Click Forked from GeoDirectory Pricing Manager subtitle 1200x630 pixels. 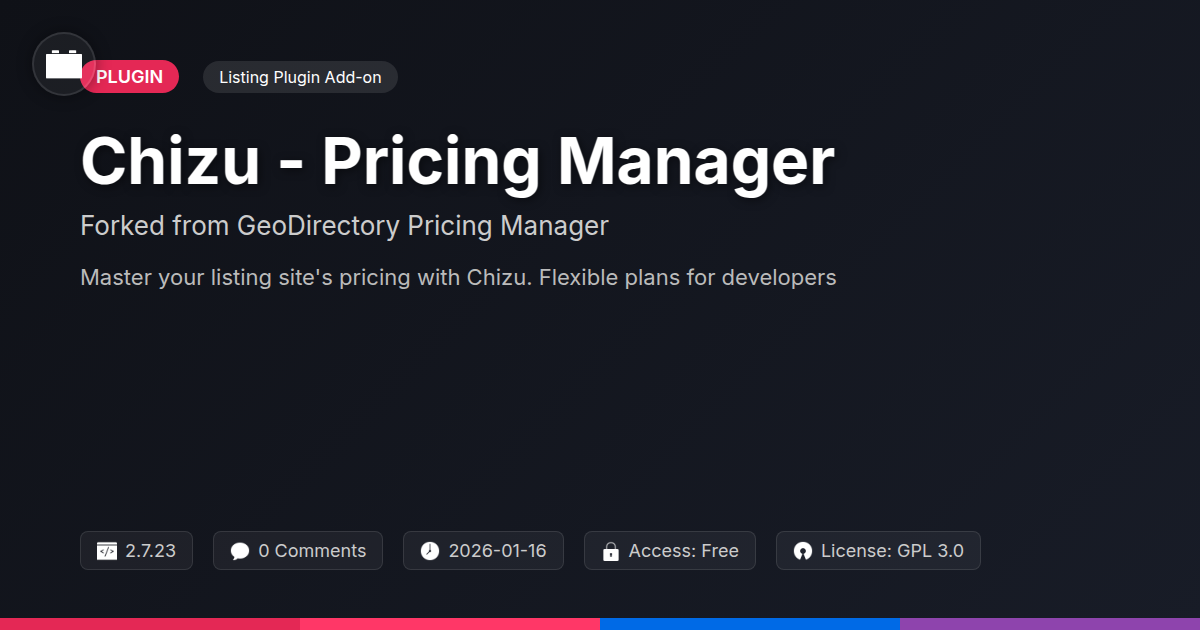coord(344,226)
